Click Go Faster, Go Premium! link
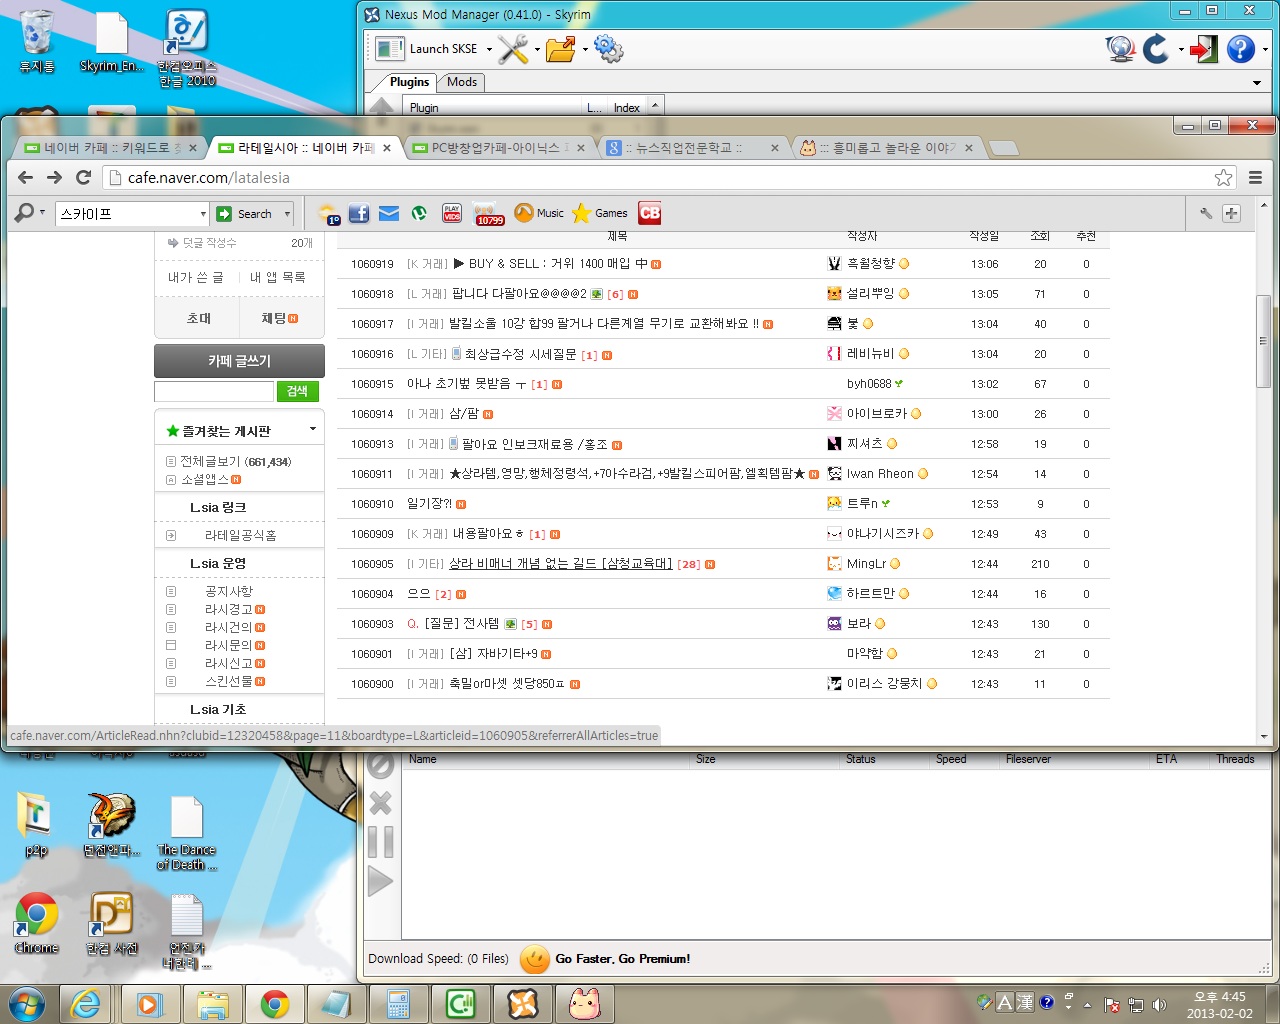The image size is (1280, 1024). 622,959
